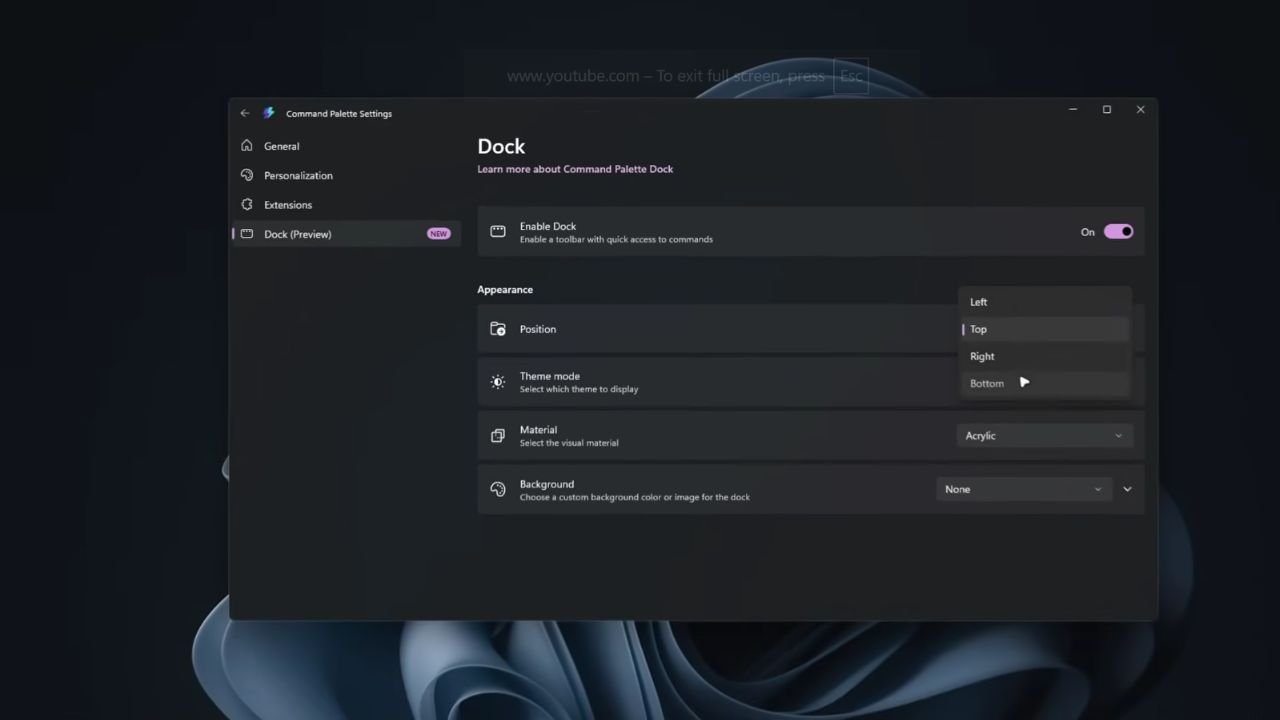
Task: Open the Learn more about Command Palette Dock link
Action: (x=575, y=168)
